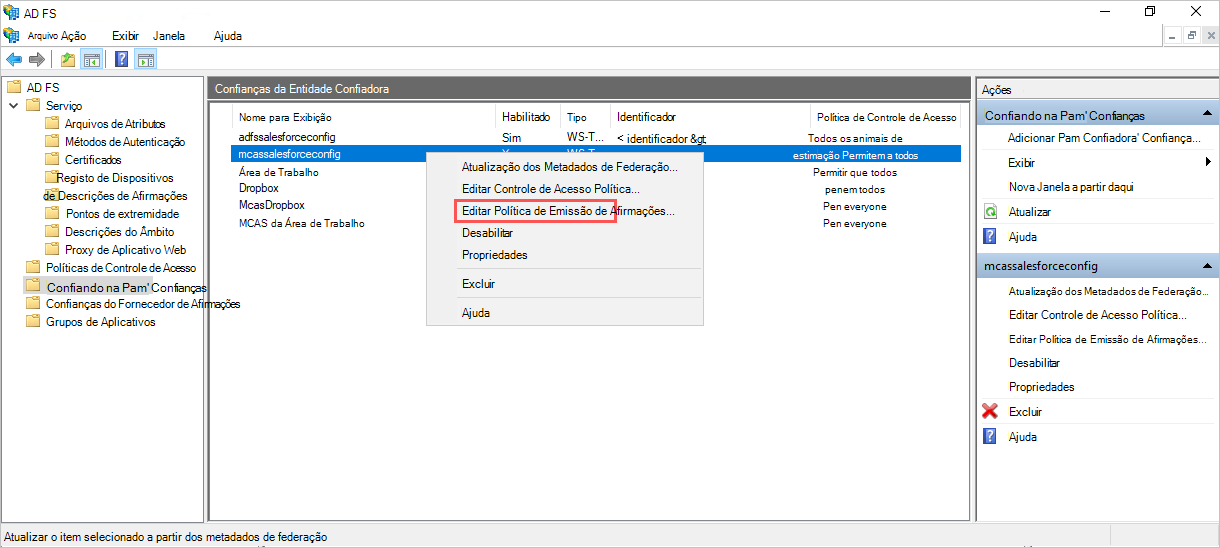Sort by Política de Controle de Acesso header
The height and width of the screenshot is (548, 1220).
pyautogui.click(x=886, y=117)
